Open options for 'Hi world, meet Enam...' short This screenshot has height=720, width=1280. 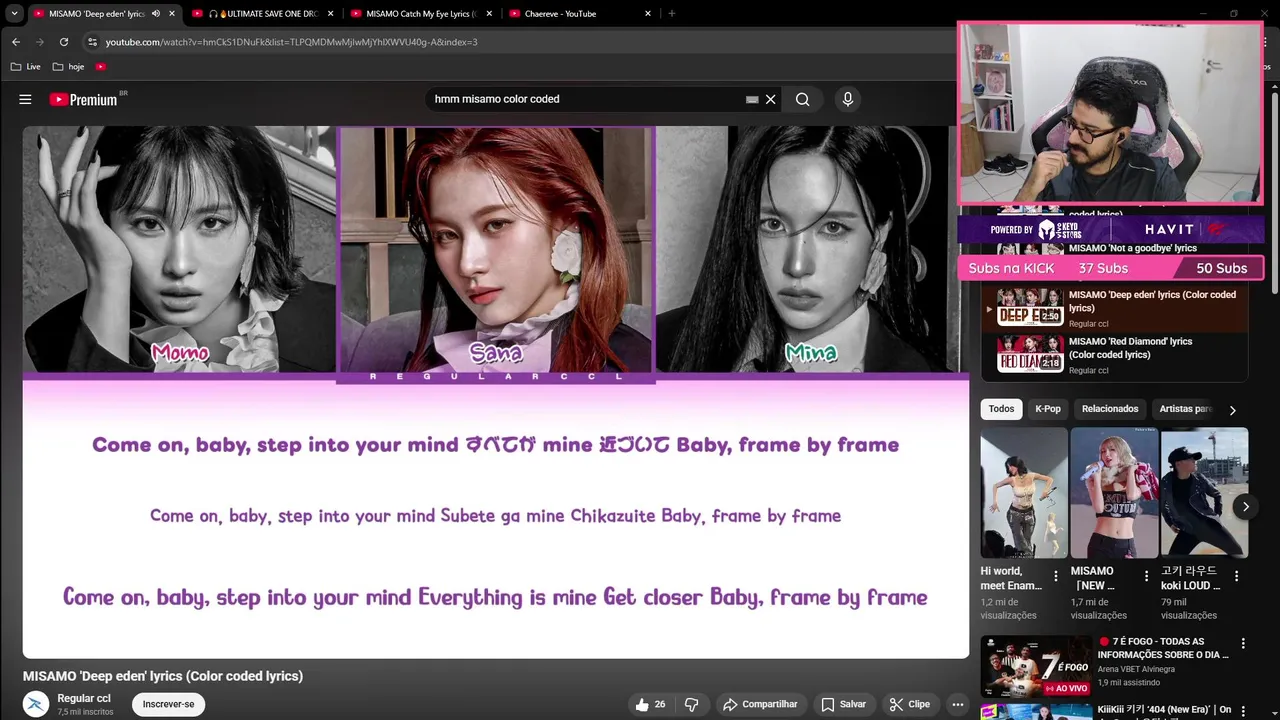point(1056,576)
